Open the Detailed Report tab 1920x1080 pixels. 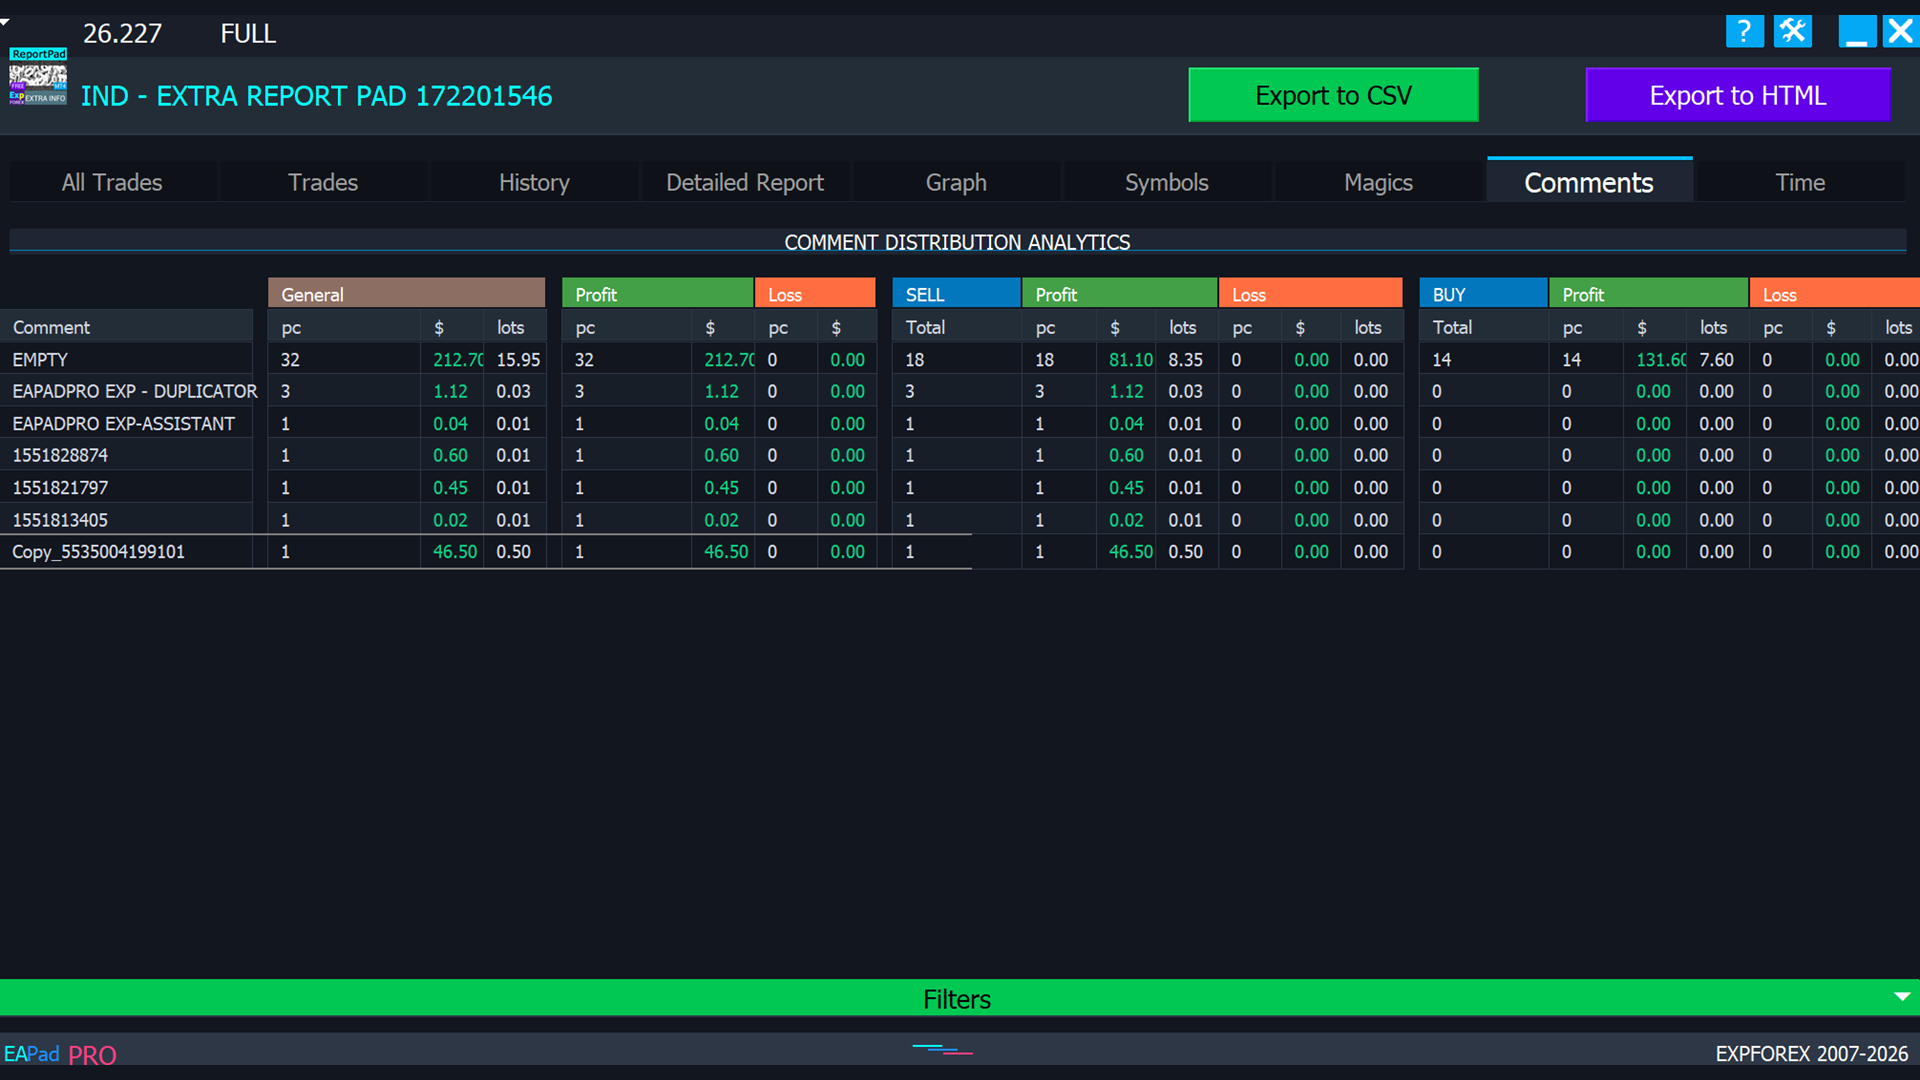tap(745, 182)
